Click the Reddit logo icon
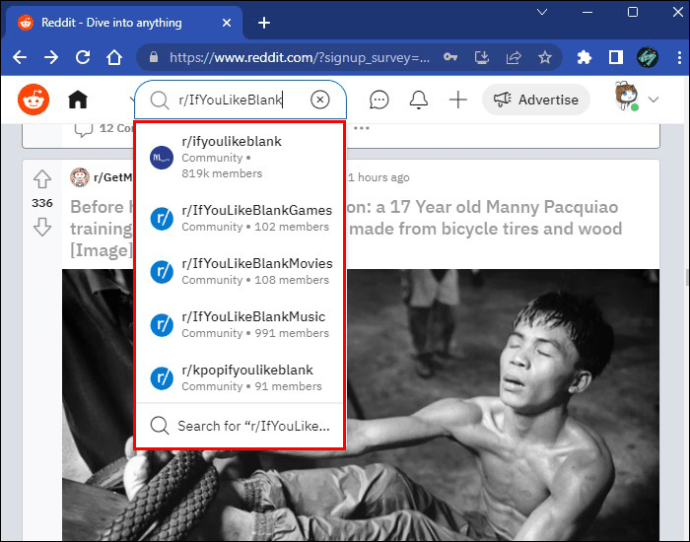 pos(33,99)
